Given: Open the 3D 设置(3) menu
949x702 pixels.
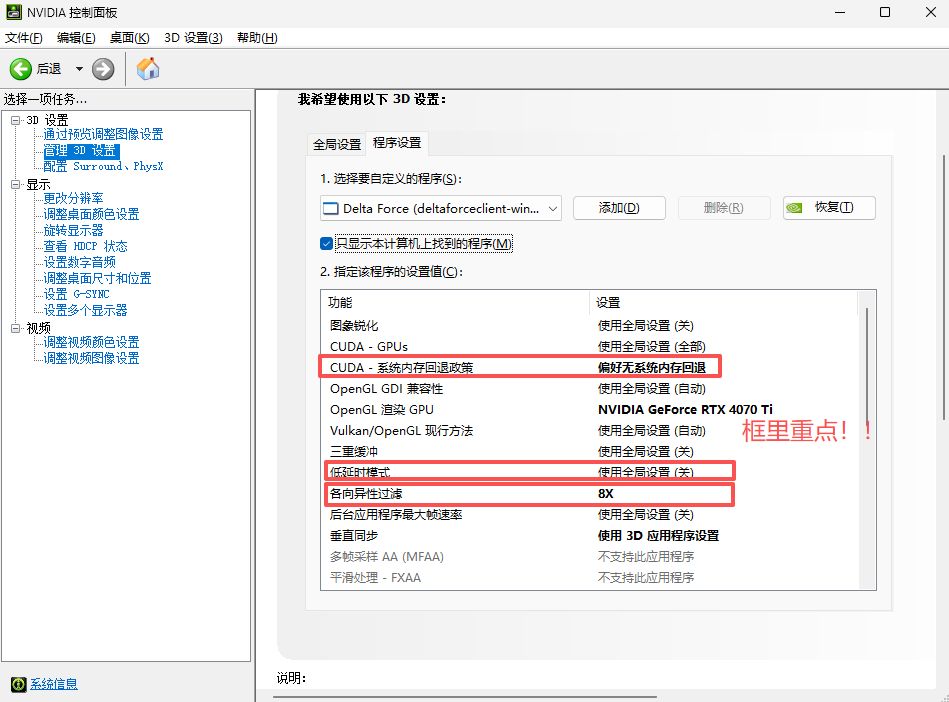Looking at the screenshot, I should pos(193,38).
